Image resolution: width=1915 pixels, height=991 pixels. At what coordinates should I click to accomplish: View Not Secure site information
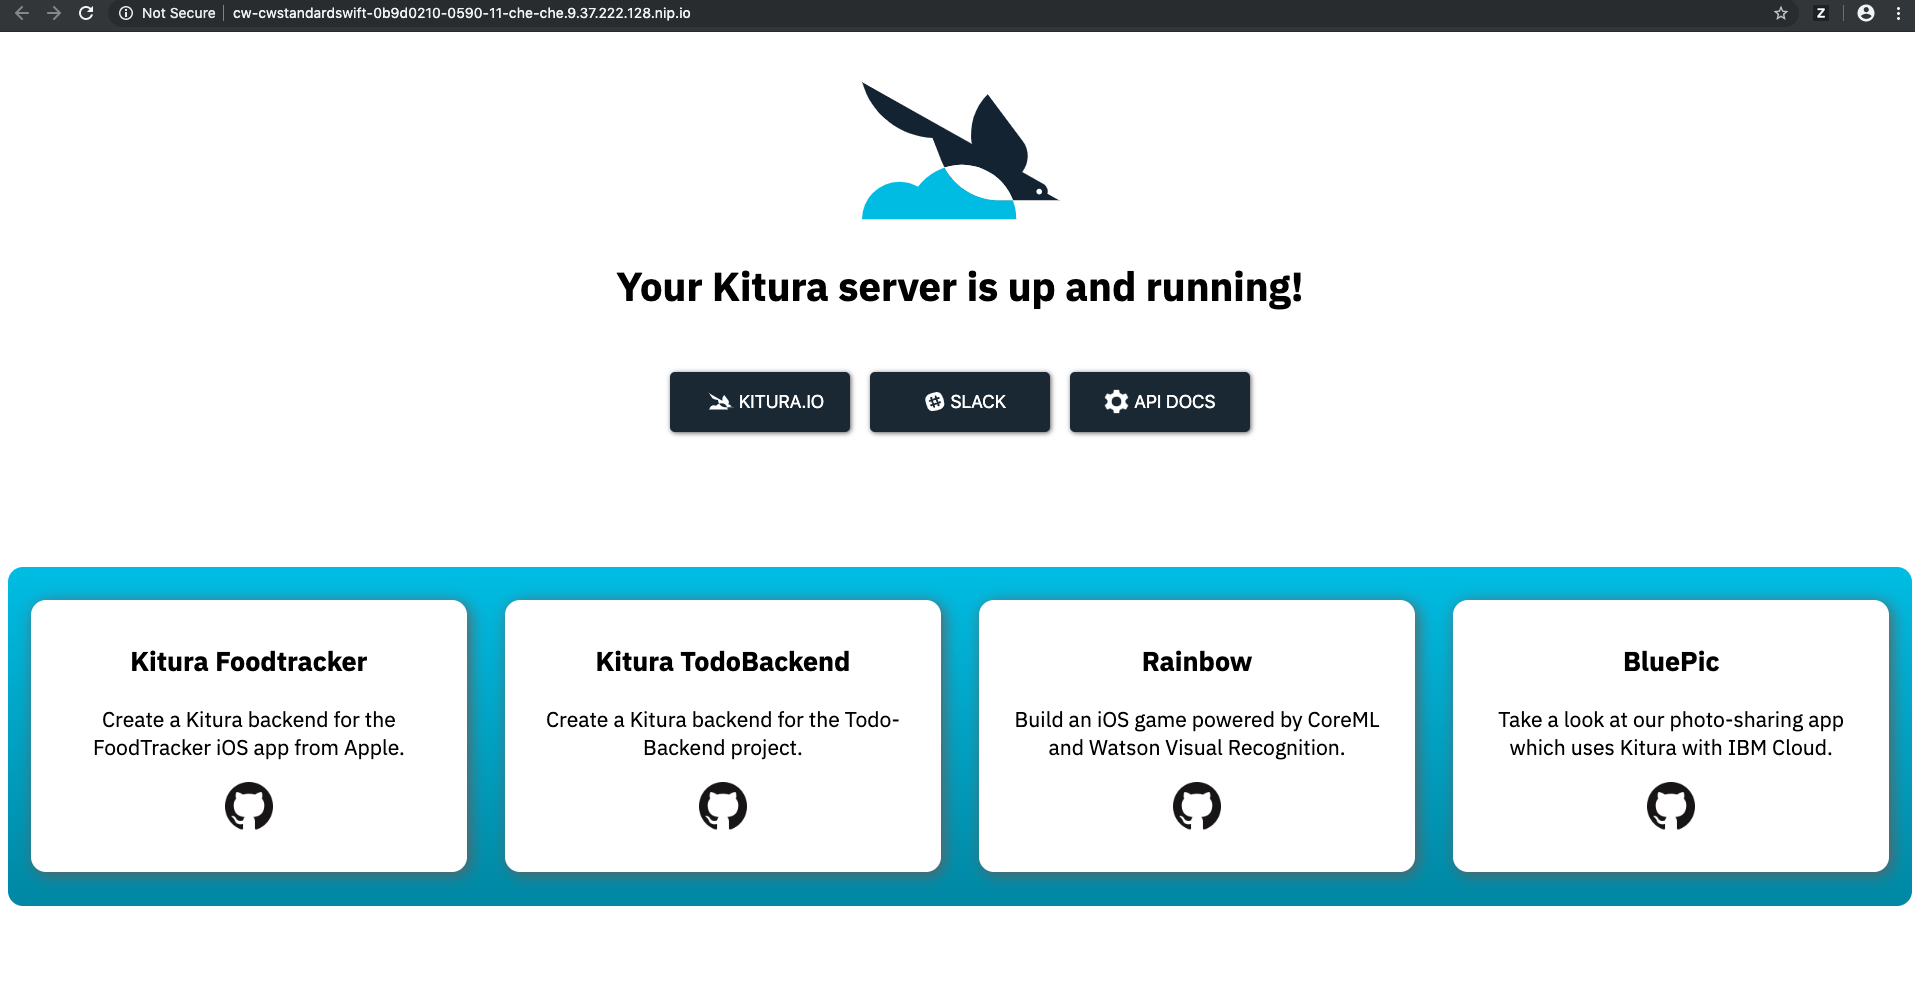click(167, 13)
